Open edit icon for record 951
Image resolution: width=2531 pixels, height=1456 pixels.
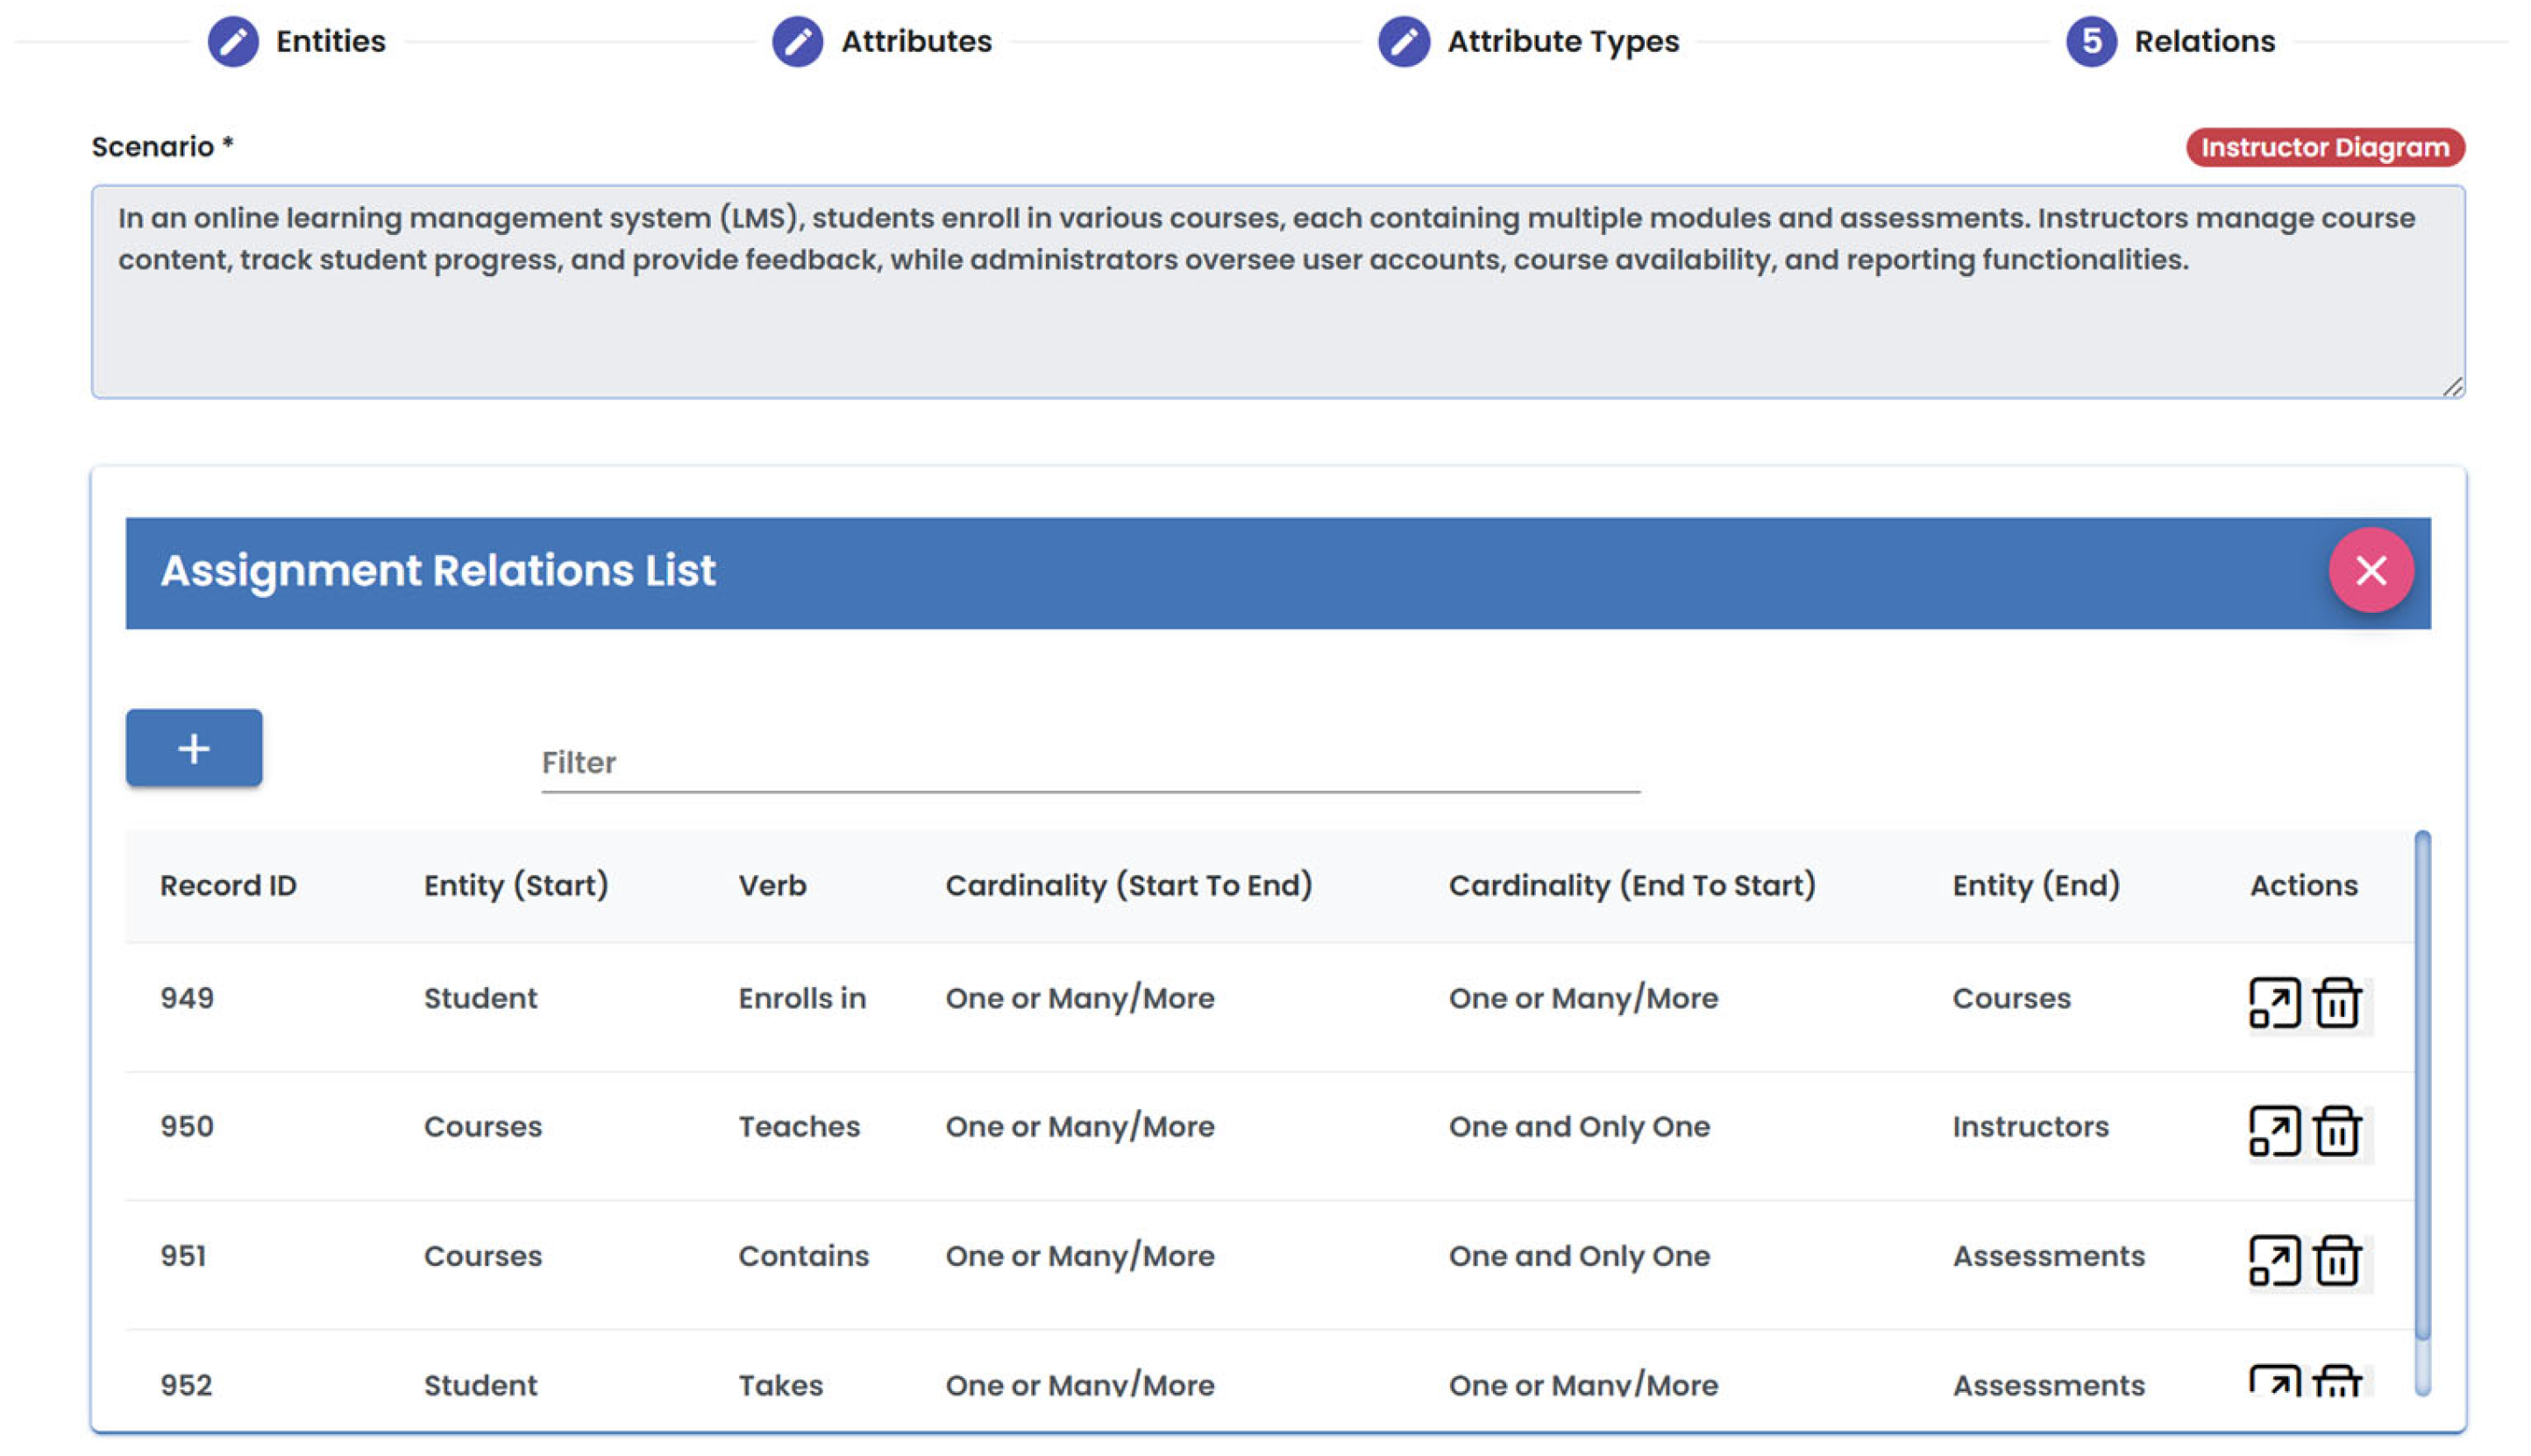pyautogui.click(x=2273, y=1260)
